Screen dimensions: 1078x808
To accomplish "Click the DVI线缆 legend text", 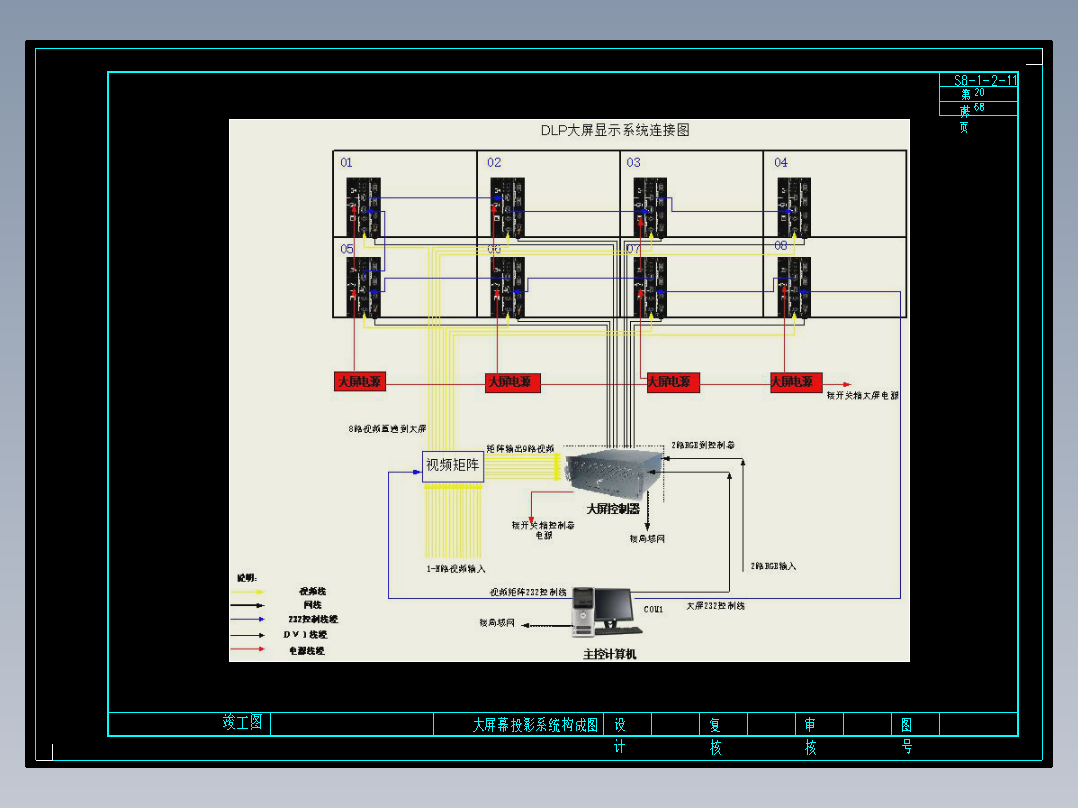I will (305, 635).
